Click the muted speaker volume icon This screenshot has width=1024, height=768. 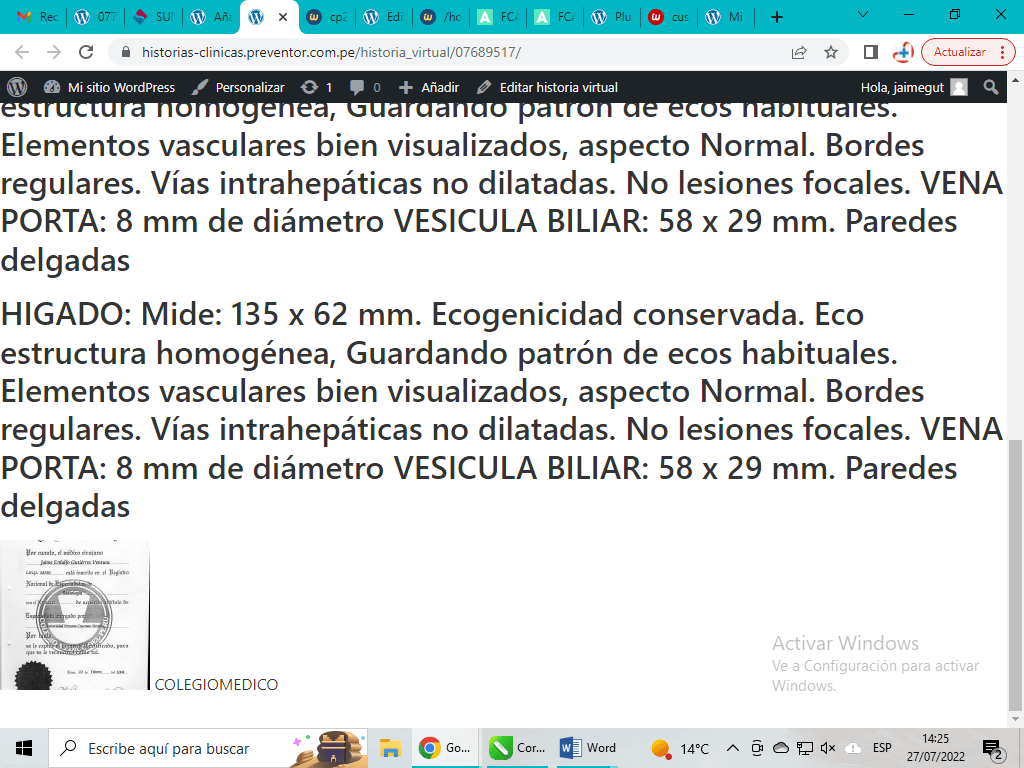pyautogui.click(x=828, y=748)
